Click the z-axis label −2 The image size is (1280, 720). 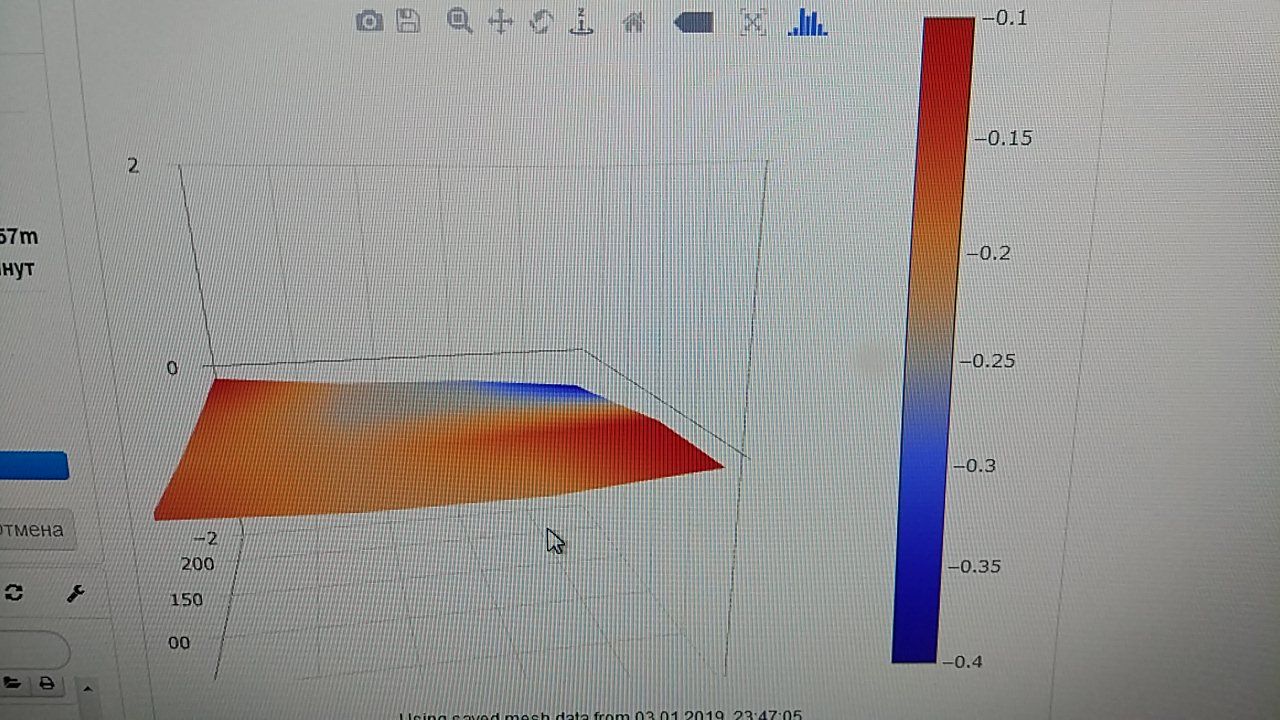click(x=204, y=538)
